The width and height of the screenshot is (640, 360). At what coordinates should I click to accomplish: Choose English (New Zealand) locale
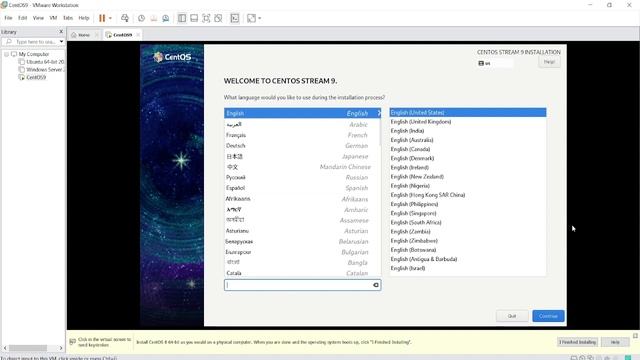click(x=468, y=176)
